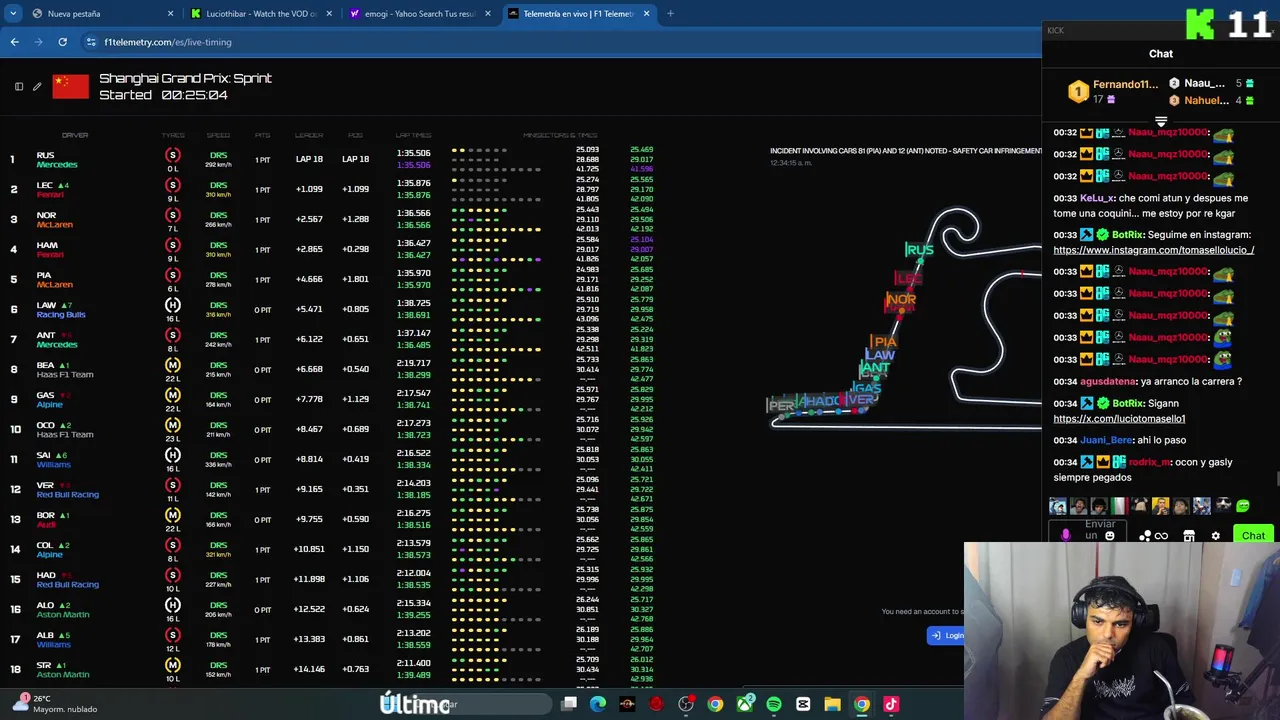Open a new browser tab with plus
This screenshot has height=720, width=1280.
click(670, 14)
